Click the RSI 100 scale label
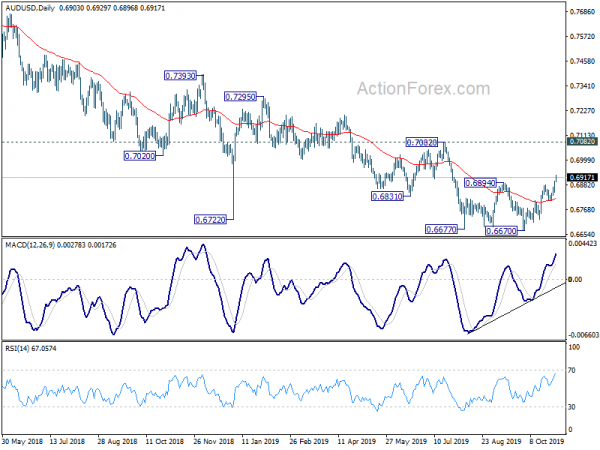The width and height of the screenshot is (600, 450). point(574,347)
